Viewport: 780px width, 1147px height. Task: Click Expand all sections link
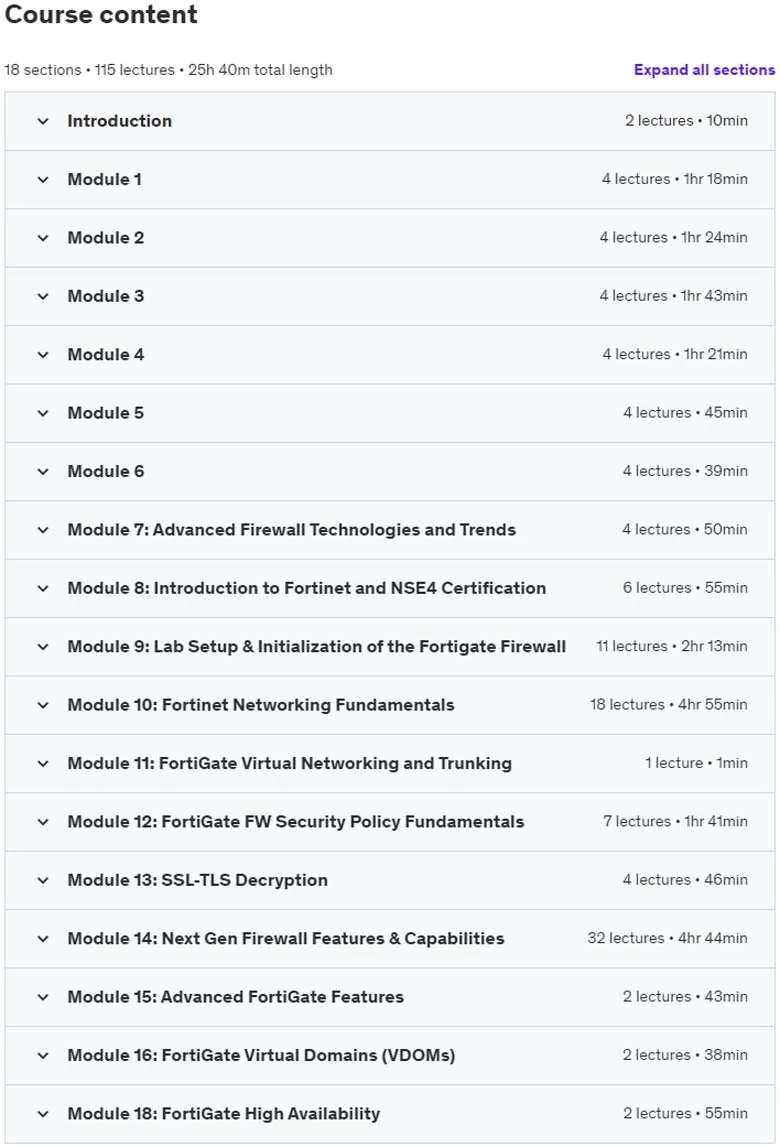(704, 69)
